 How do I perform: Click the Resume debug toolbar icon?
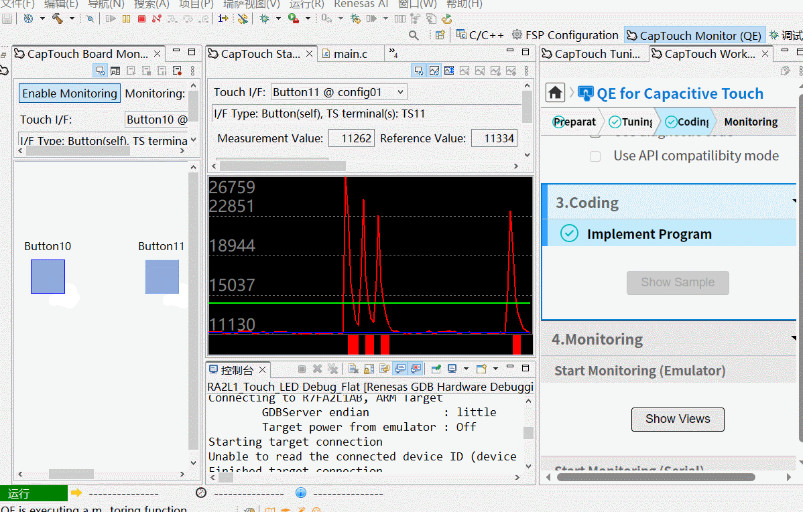click(x=111, y=19)
